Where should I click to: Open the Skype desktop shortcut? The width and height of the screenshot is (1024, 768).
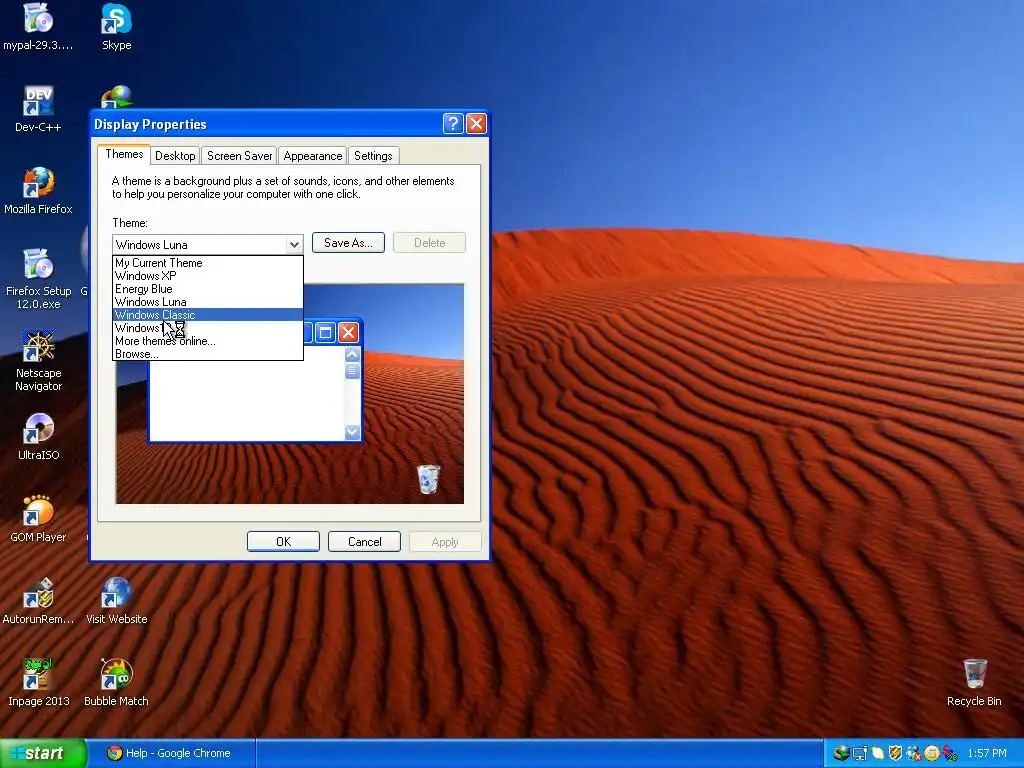[116, 26]
